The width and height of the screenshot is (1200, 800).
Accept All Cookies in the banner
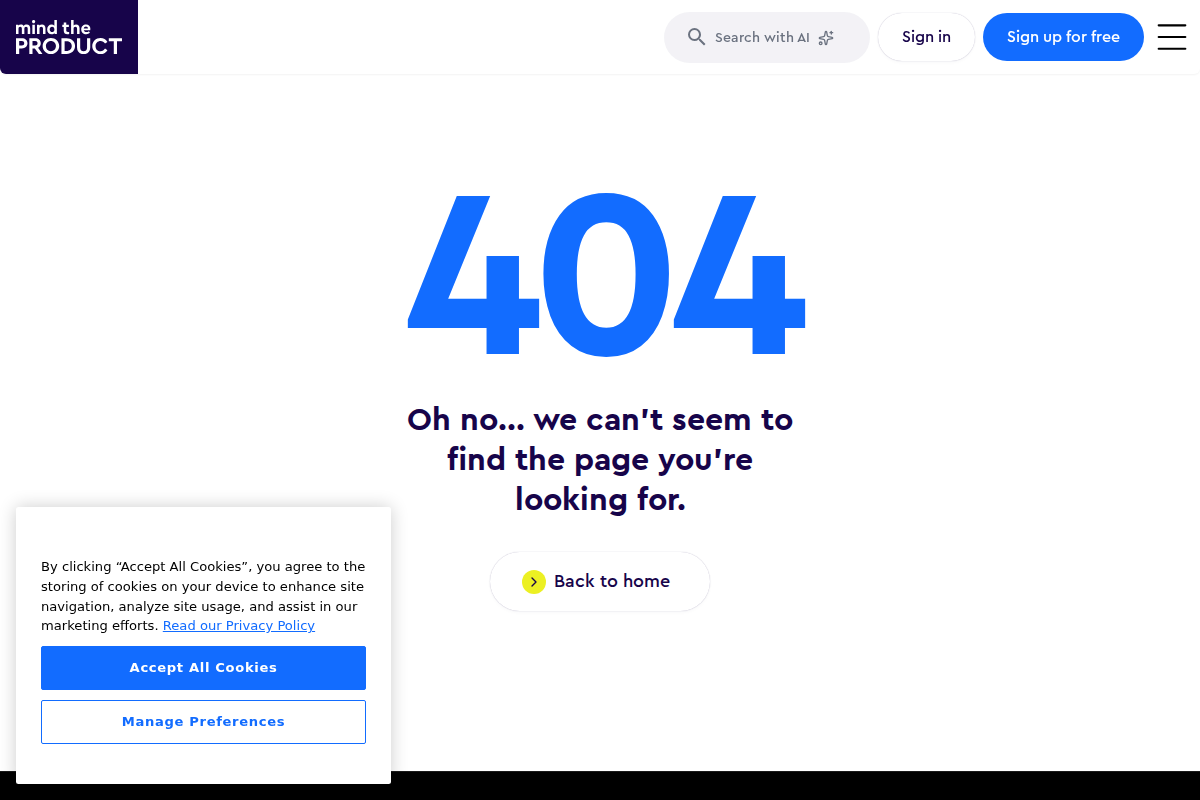pos(203,668)
